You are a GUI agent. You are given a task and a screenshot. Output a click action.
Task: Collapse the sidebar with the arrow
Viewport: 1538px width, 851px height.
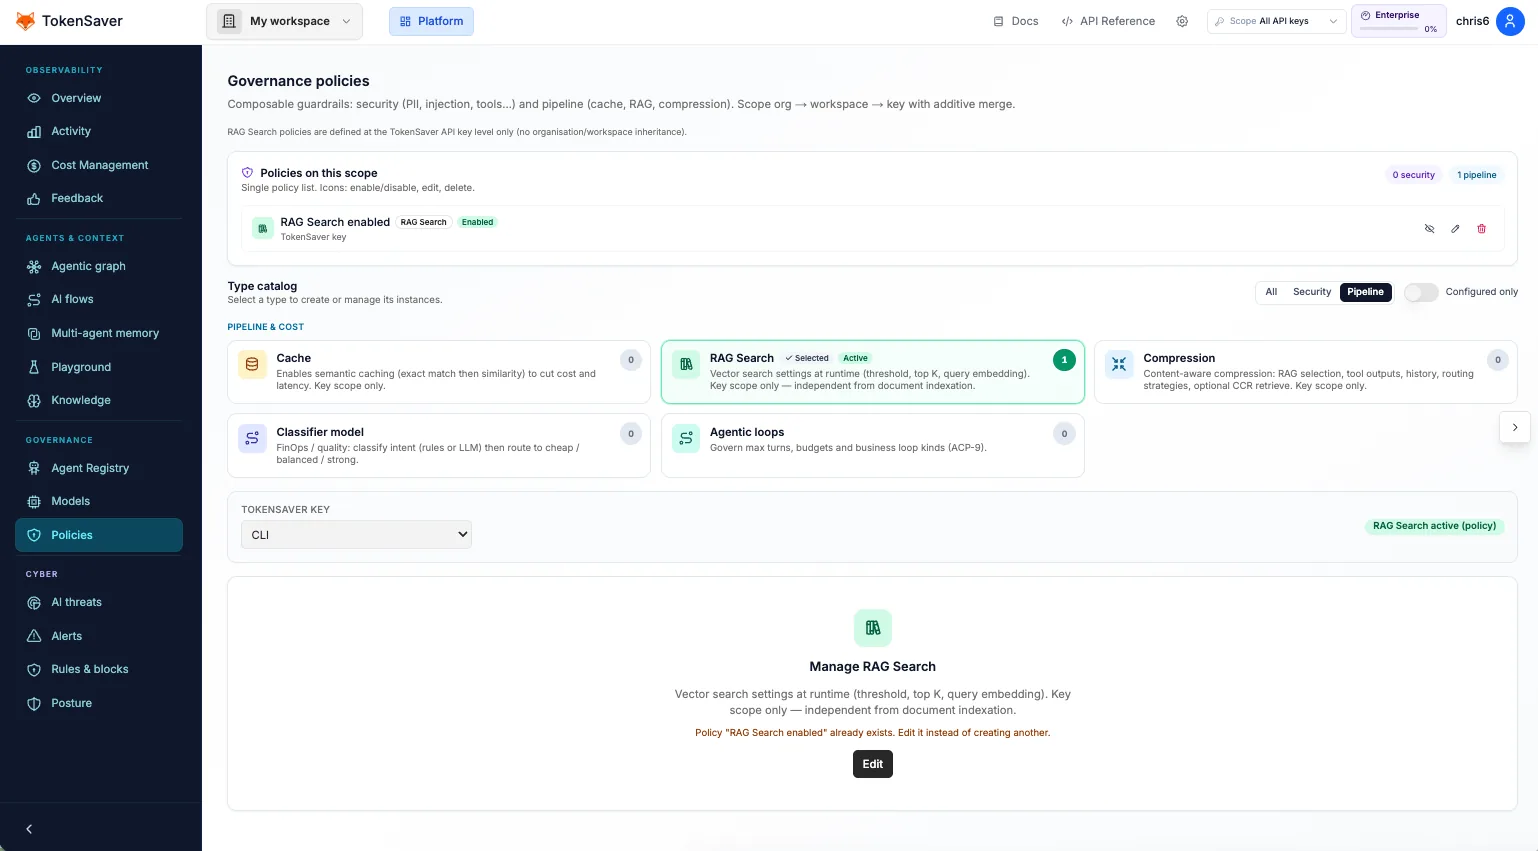[29, 829]
